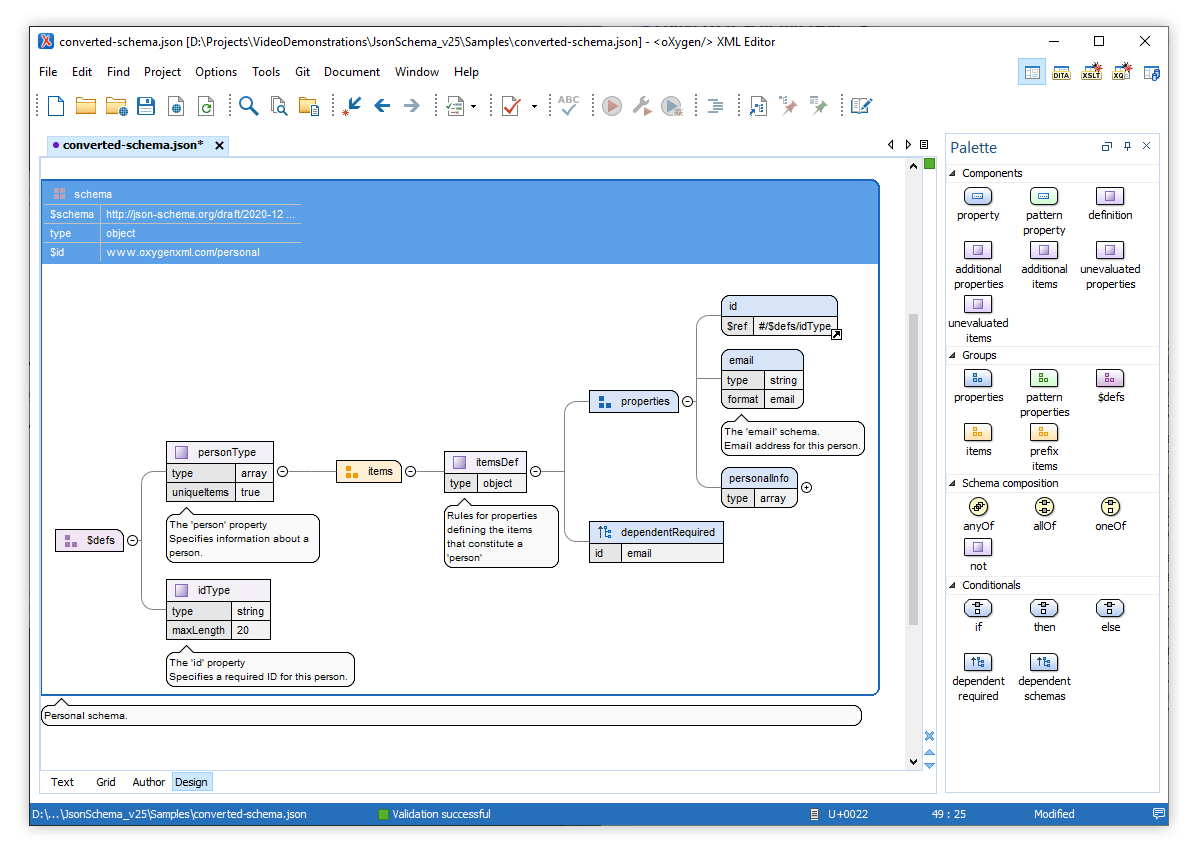The image size is (1200, 850).
Task: Navigate forward with the right arrow
Action: (x=411, y=106)
